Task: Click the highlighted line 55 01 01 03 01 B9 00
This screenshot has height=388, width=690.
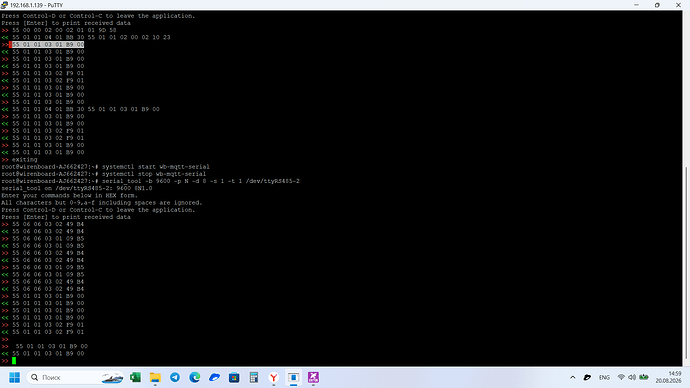Action: 48,44
